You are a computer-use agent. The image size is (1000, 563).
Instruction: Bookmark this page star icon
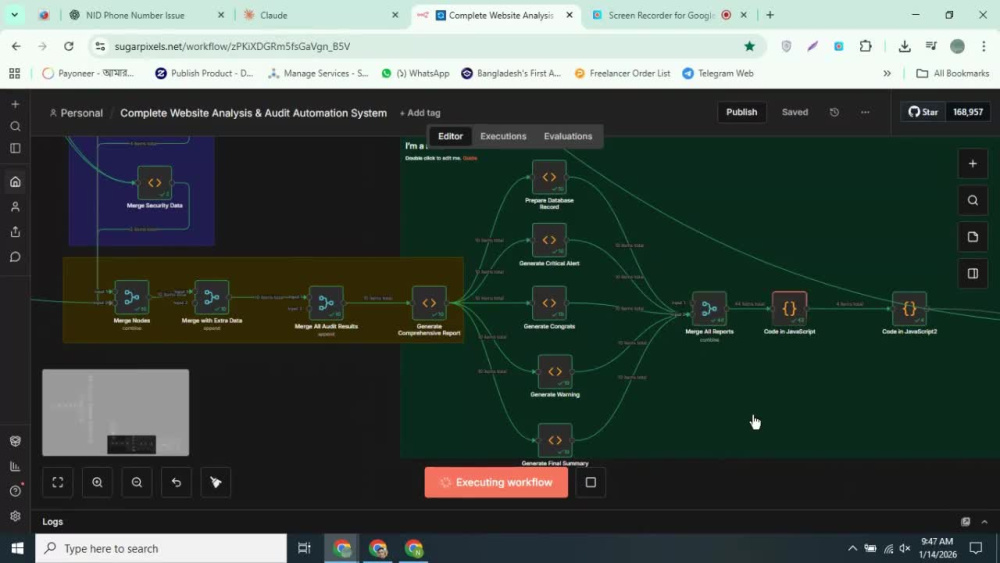click(749, 46)
